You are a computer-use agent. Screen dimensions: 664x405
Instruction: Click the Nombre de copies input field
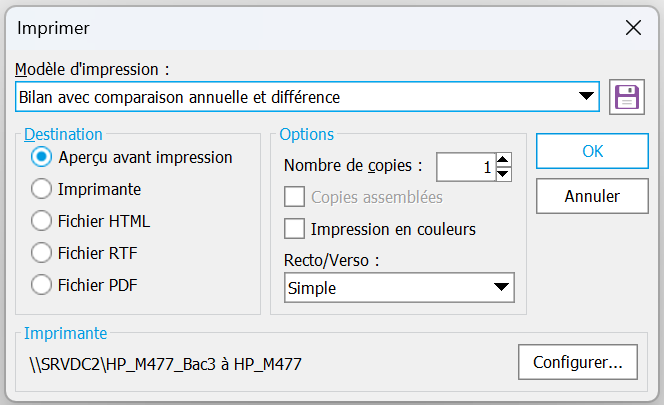(x=466, y=167)
